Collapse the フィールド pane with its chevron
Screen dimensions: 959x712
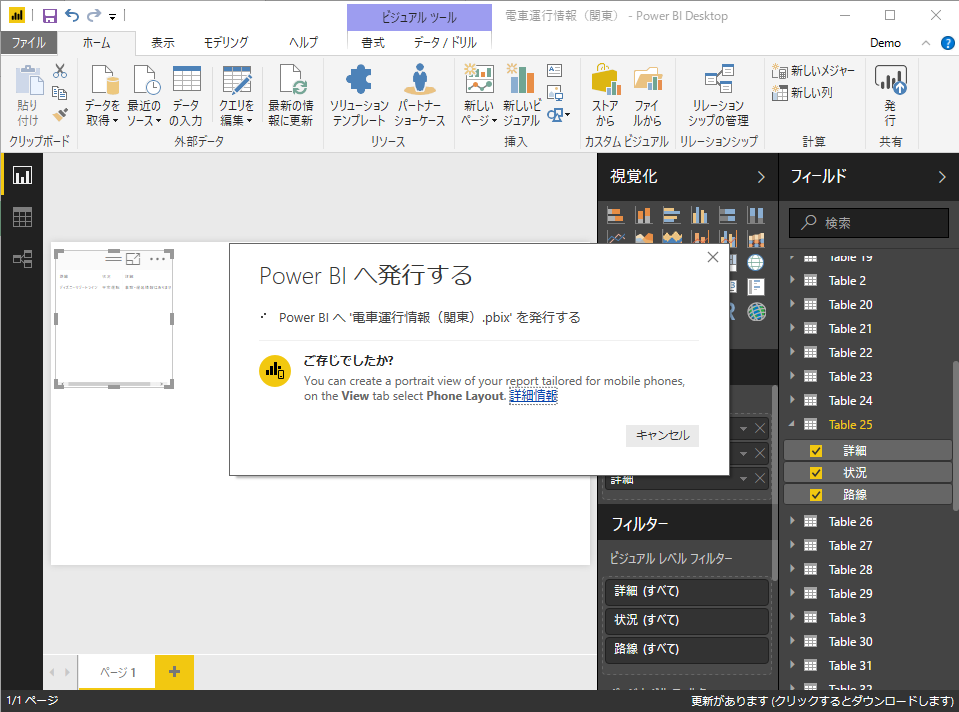tap(942, 177)
